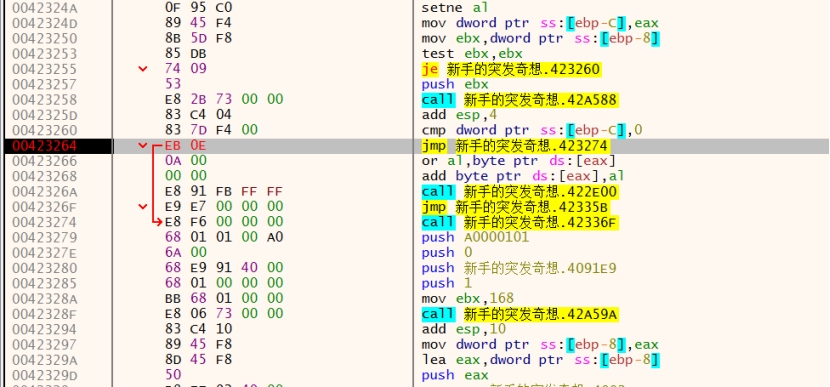The image size is (830, 387).
Task: Click opcode bytes E8 06 73 00 00
Action: (224, 314)
